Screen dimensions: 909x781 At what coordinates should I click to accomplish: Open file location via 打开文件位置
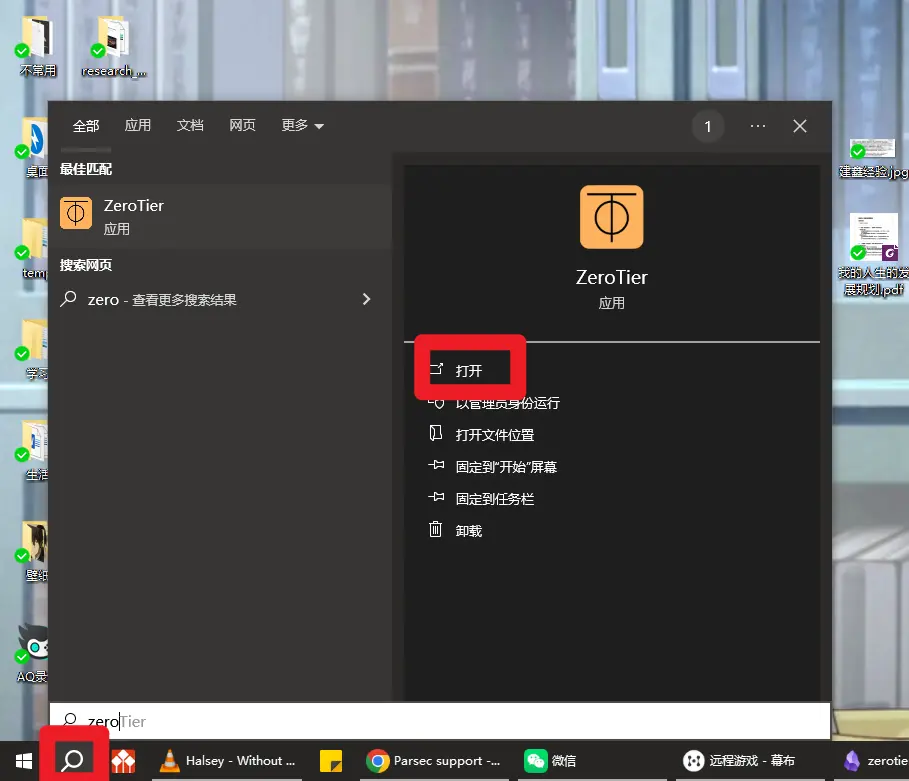tap(494, 435)
